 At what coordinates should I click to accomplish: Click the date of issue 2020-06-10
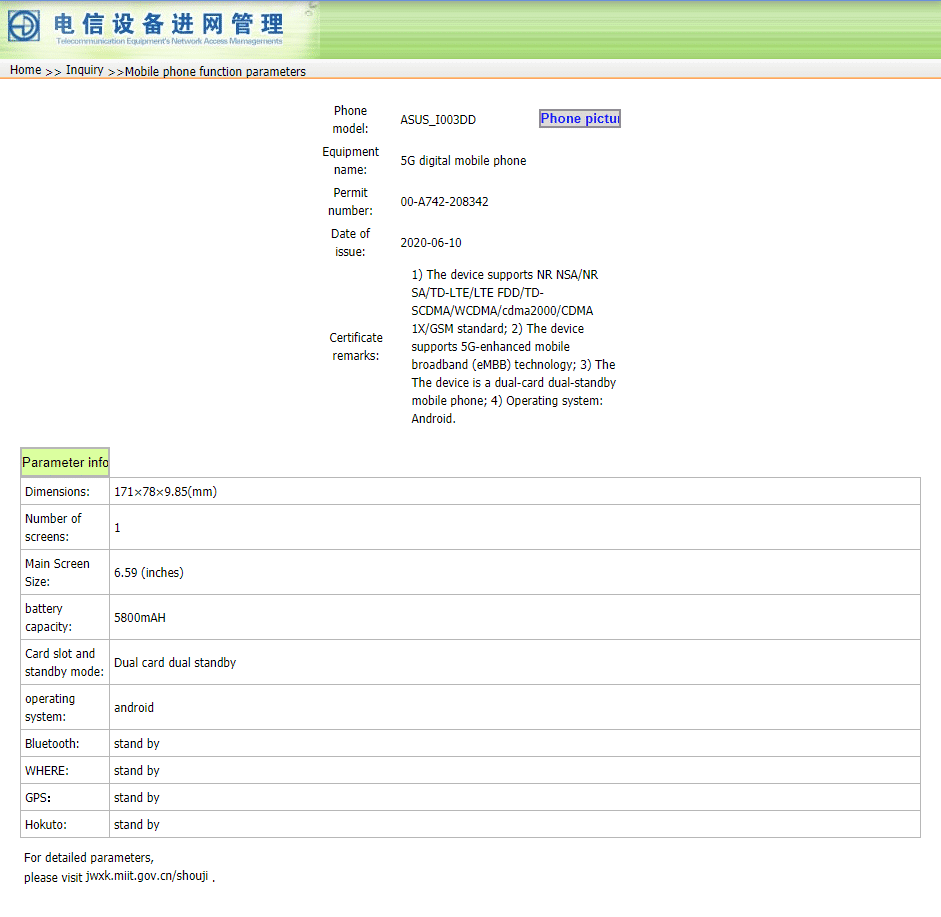point(431,242)
